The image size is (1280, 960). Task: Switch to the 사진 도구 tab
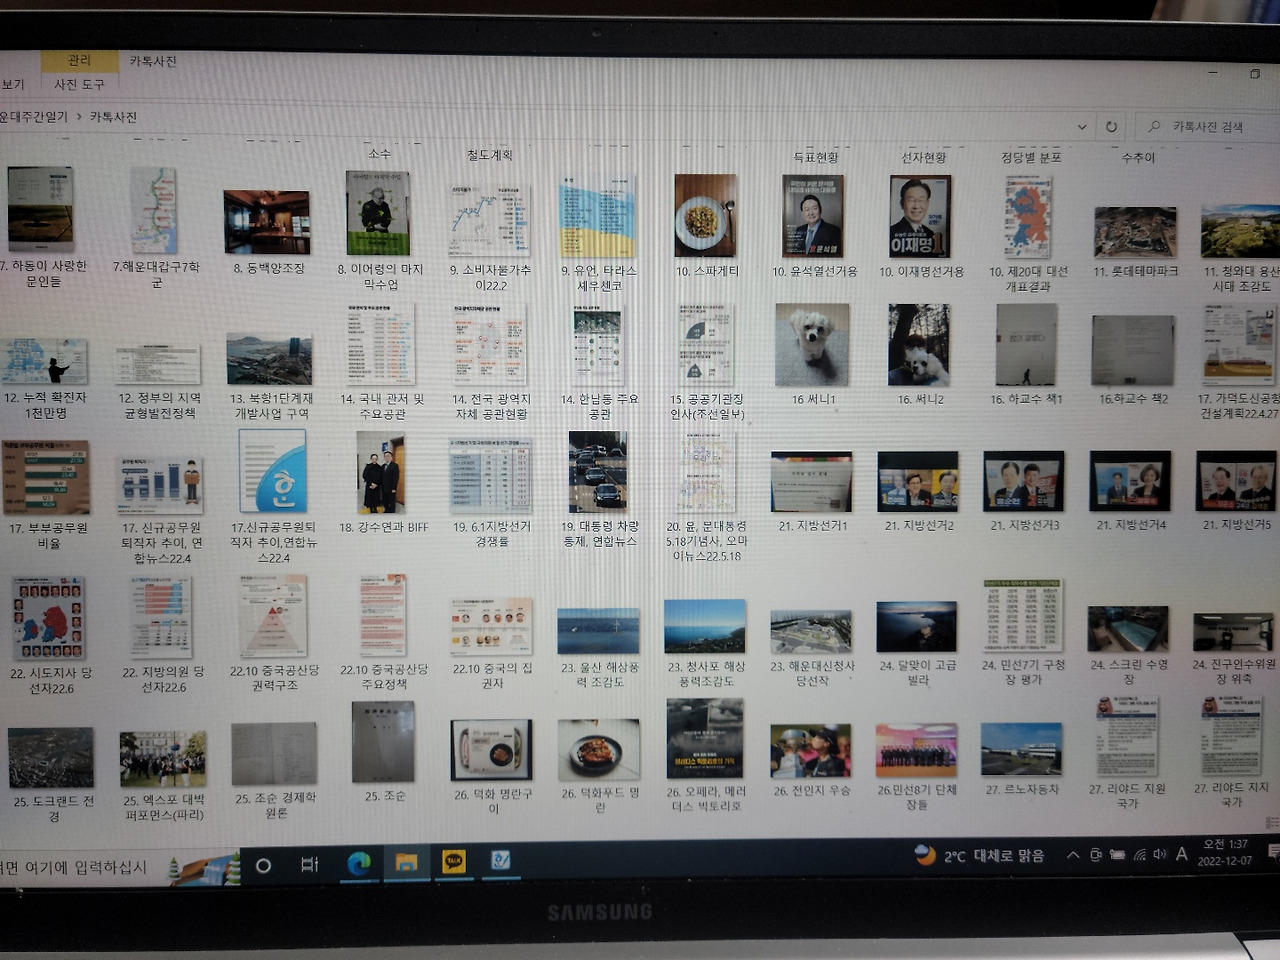[79, 84]
